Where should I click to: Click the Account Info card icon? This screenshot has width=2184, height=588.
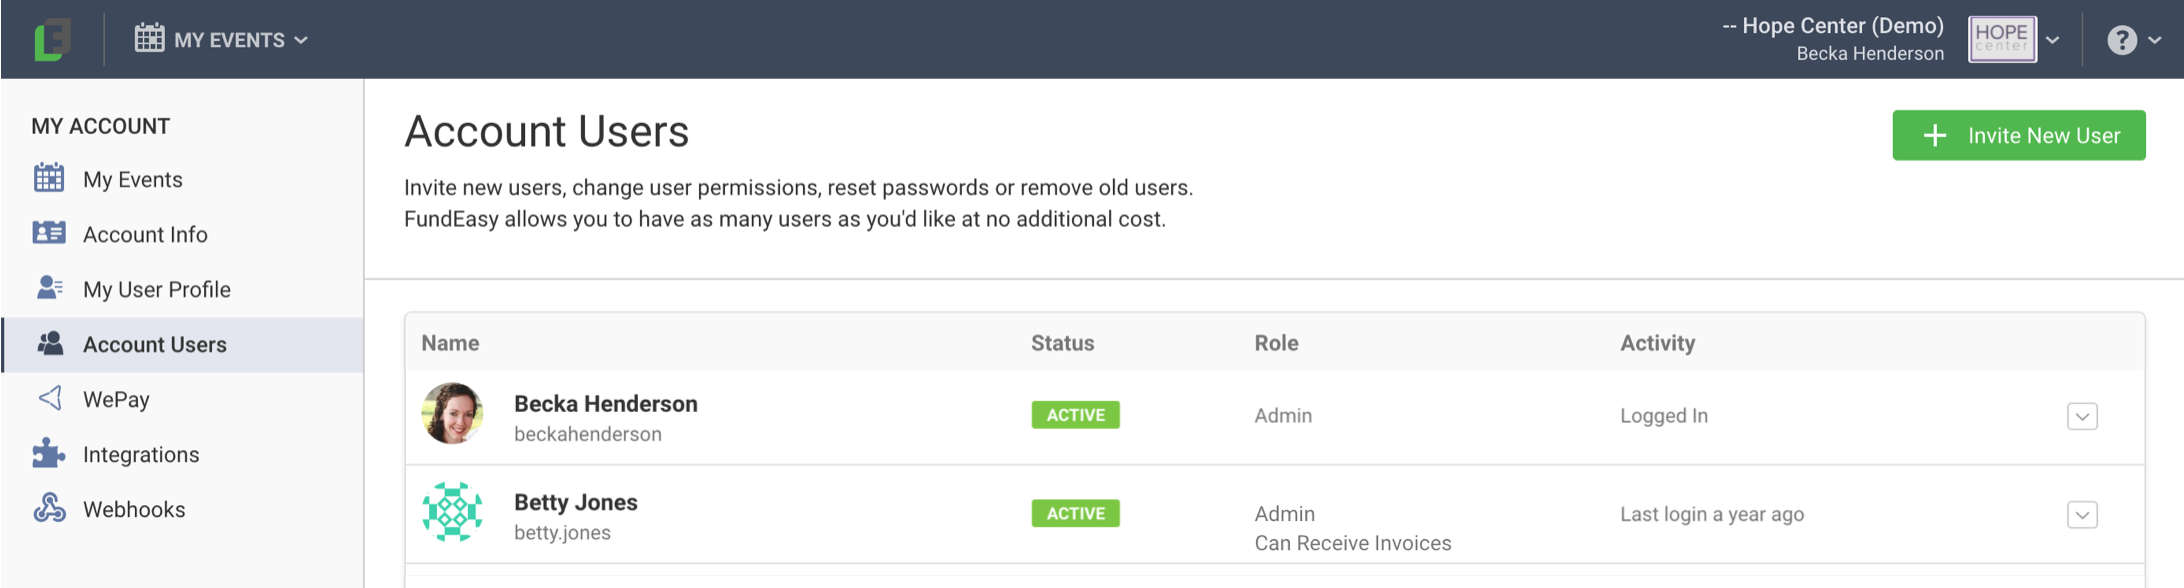click(49, 233)
